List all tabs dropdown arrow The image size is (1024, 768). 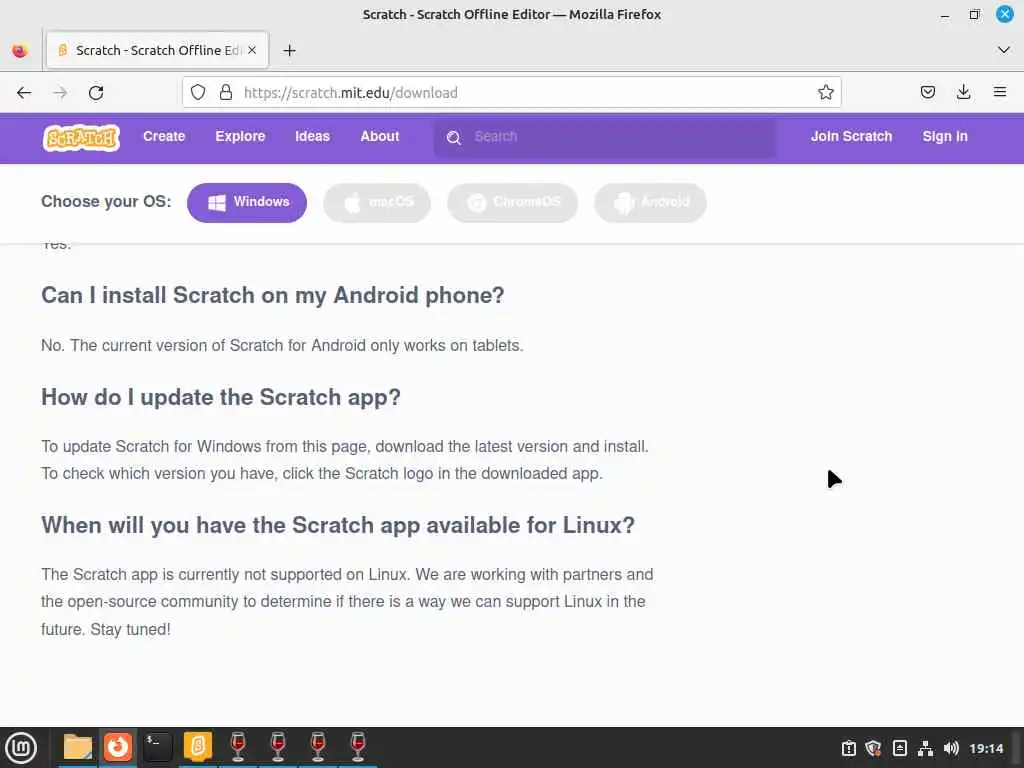[1004, 50]
